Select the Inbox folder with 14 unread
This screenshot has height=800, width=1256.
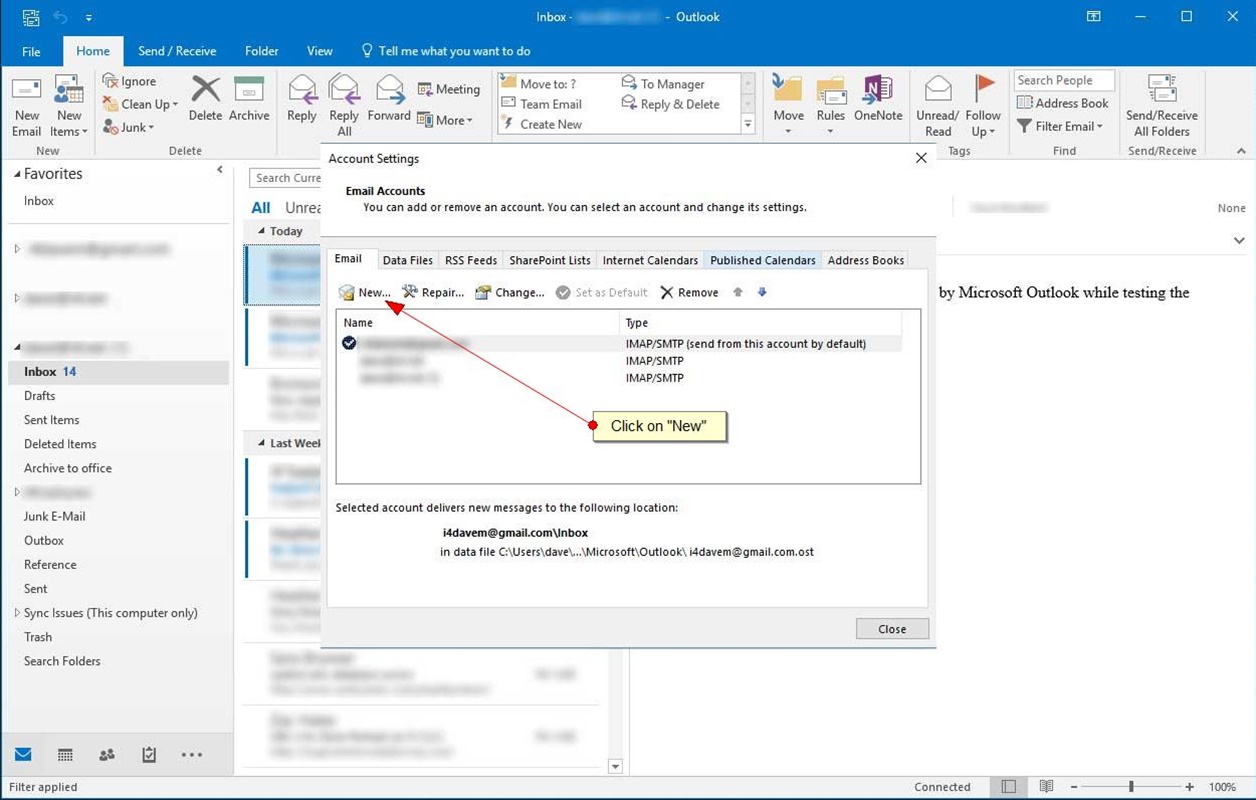[119, 372]
